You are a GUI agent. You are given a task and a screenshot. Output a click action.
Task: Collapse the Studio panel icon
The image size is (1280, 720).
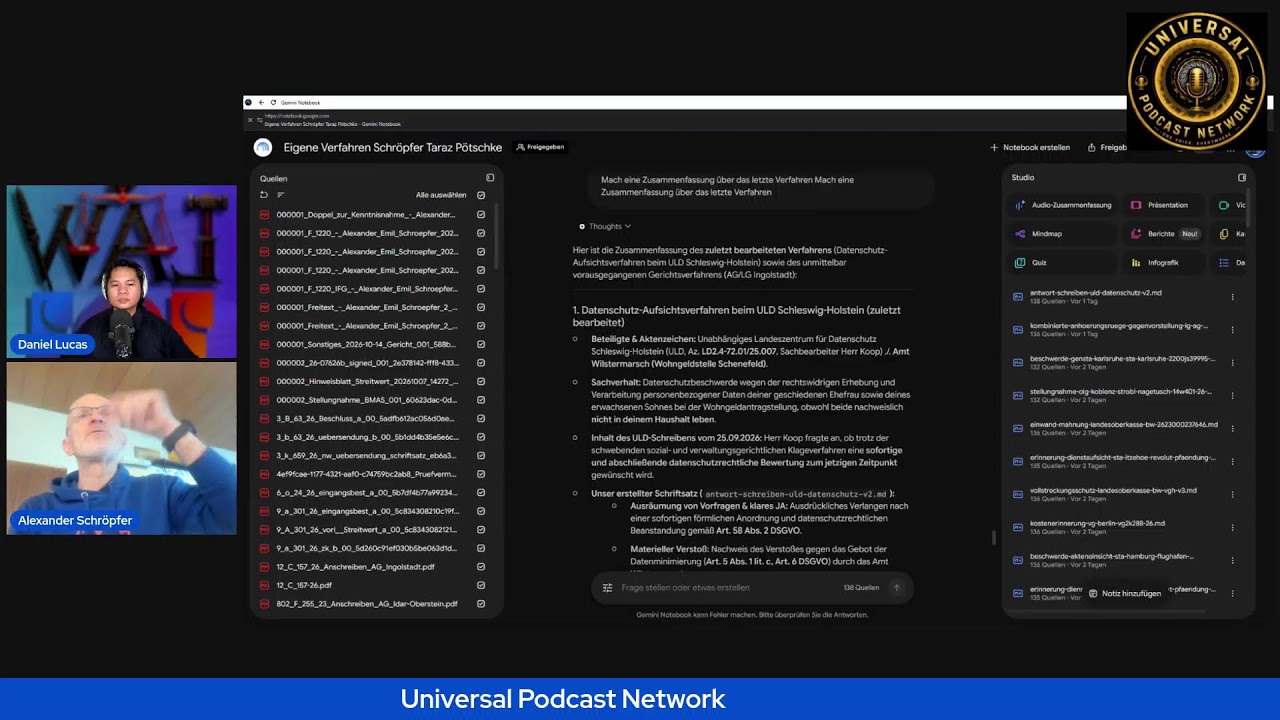(1242, 178)
